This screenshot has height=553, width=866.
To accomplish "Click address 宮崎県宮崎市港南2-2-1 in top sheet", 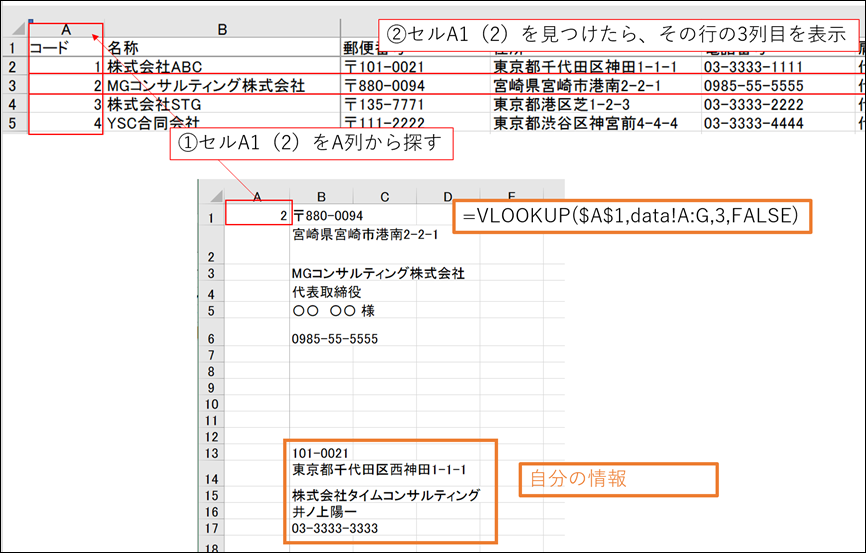I will 596,86.
